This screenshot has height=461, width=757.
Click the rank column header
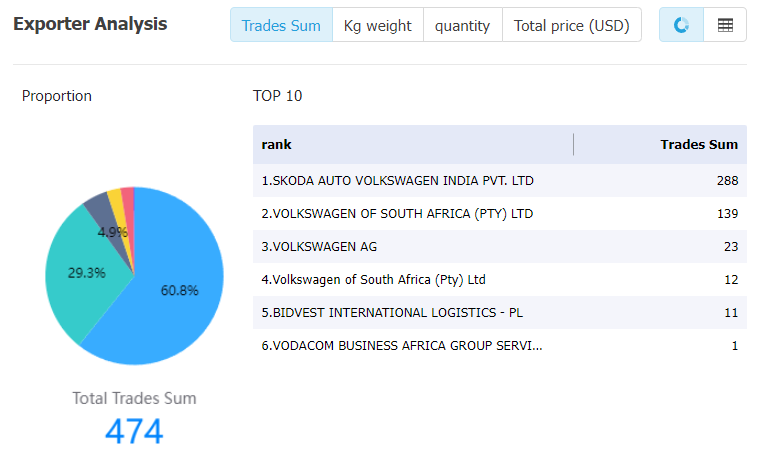(x=276, y=144)
